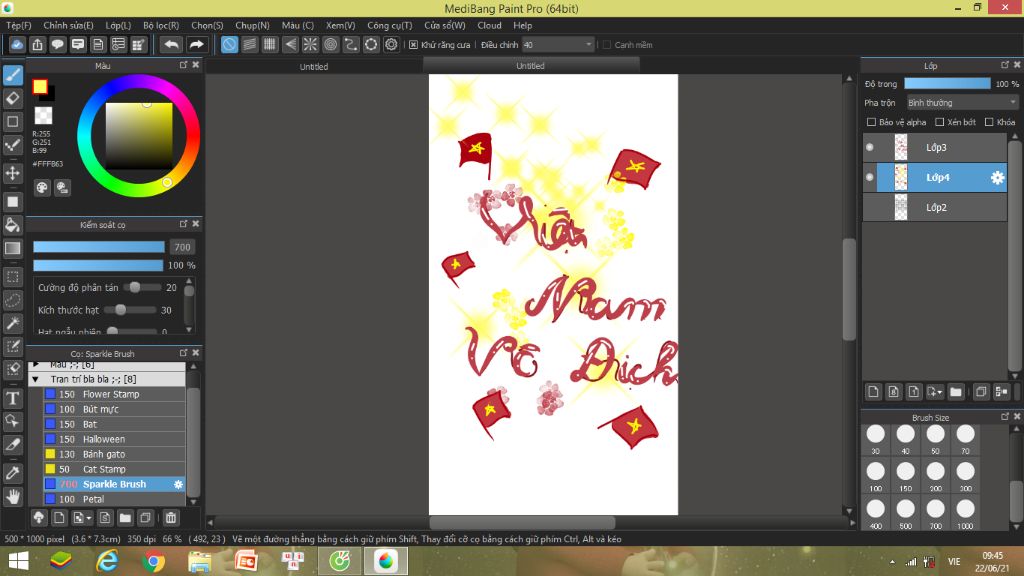
Task: Select the Cat Stamp brush
Action: pyautogui.click(x=114, y=469)
